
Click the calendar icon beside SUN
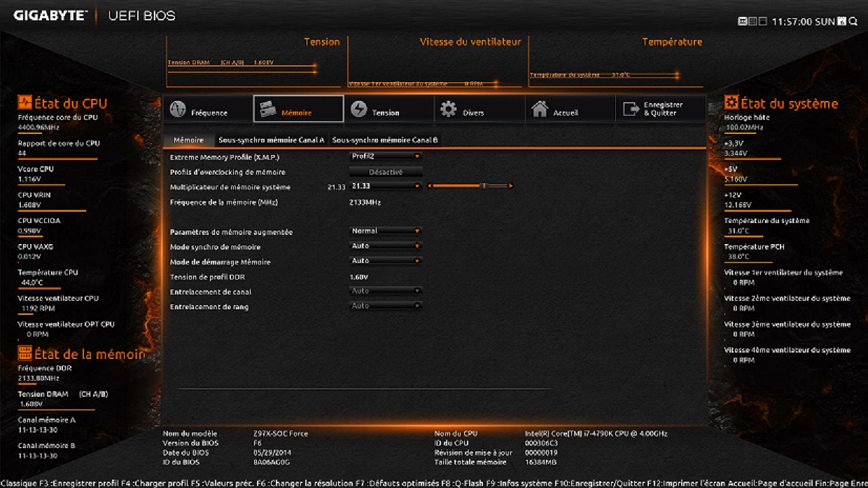tap(841, 21)
